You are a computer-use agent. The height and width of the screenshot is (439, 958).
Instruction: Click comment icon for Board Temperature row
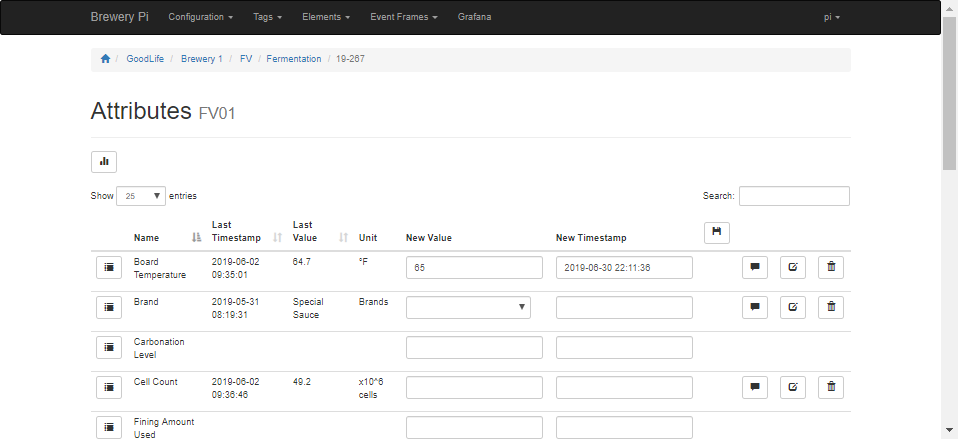point(755,267)
